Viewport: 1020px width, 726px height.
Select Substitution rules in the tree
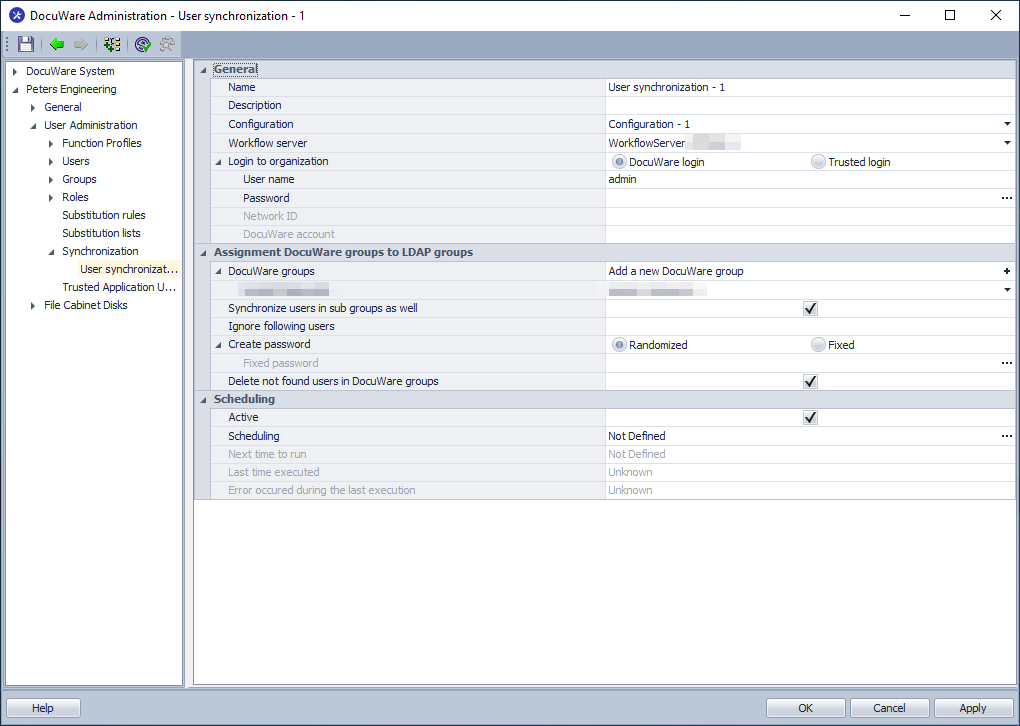click(x=103, y=215)
